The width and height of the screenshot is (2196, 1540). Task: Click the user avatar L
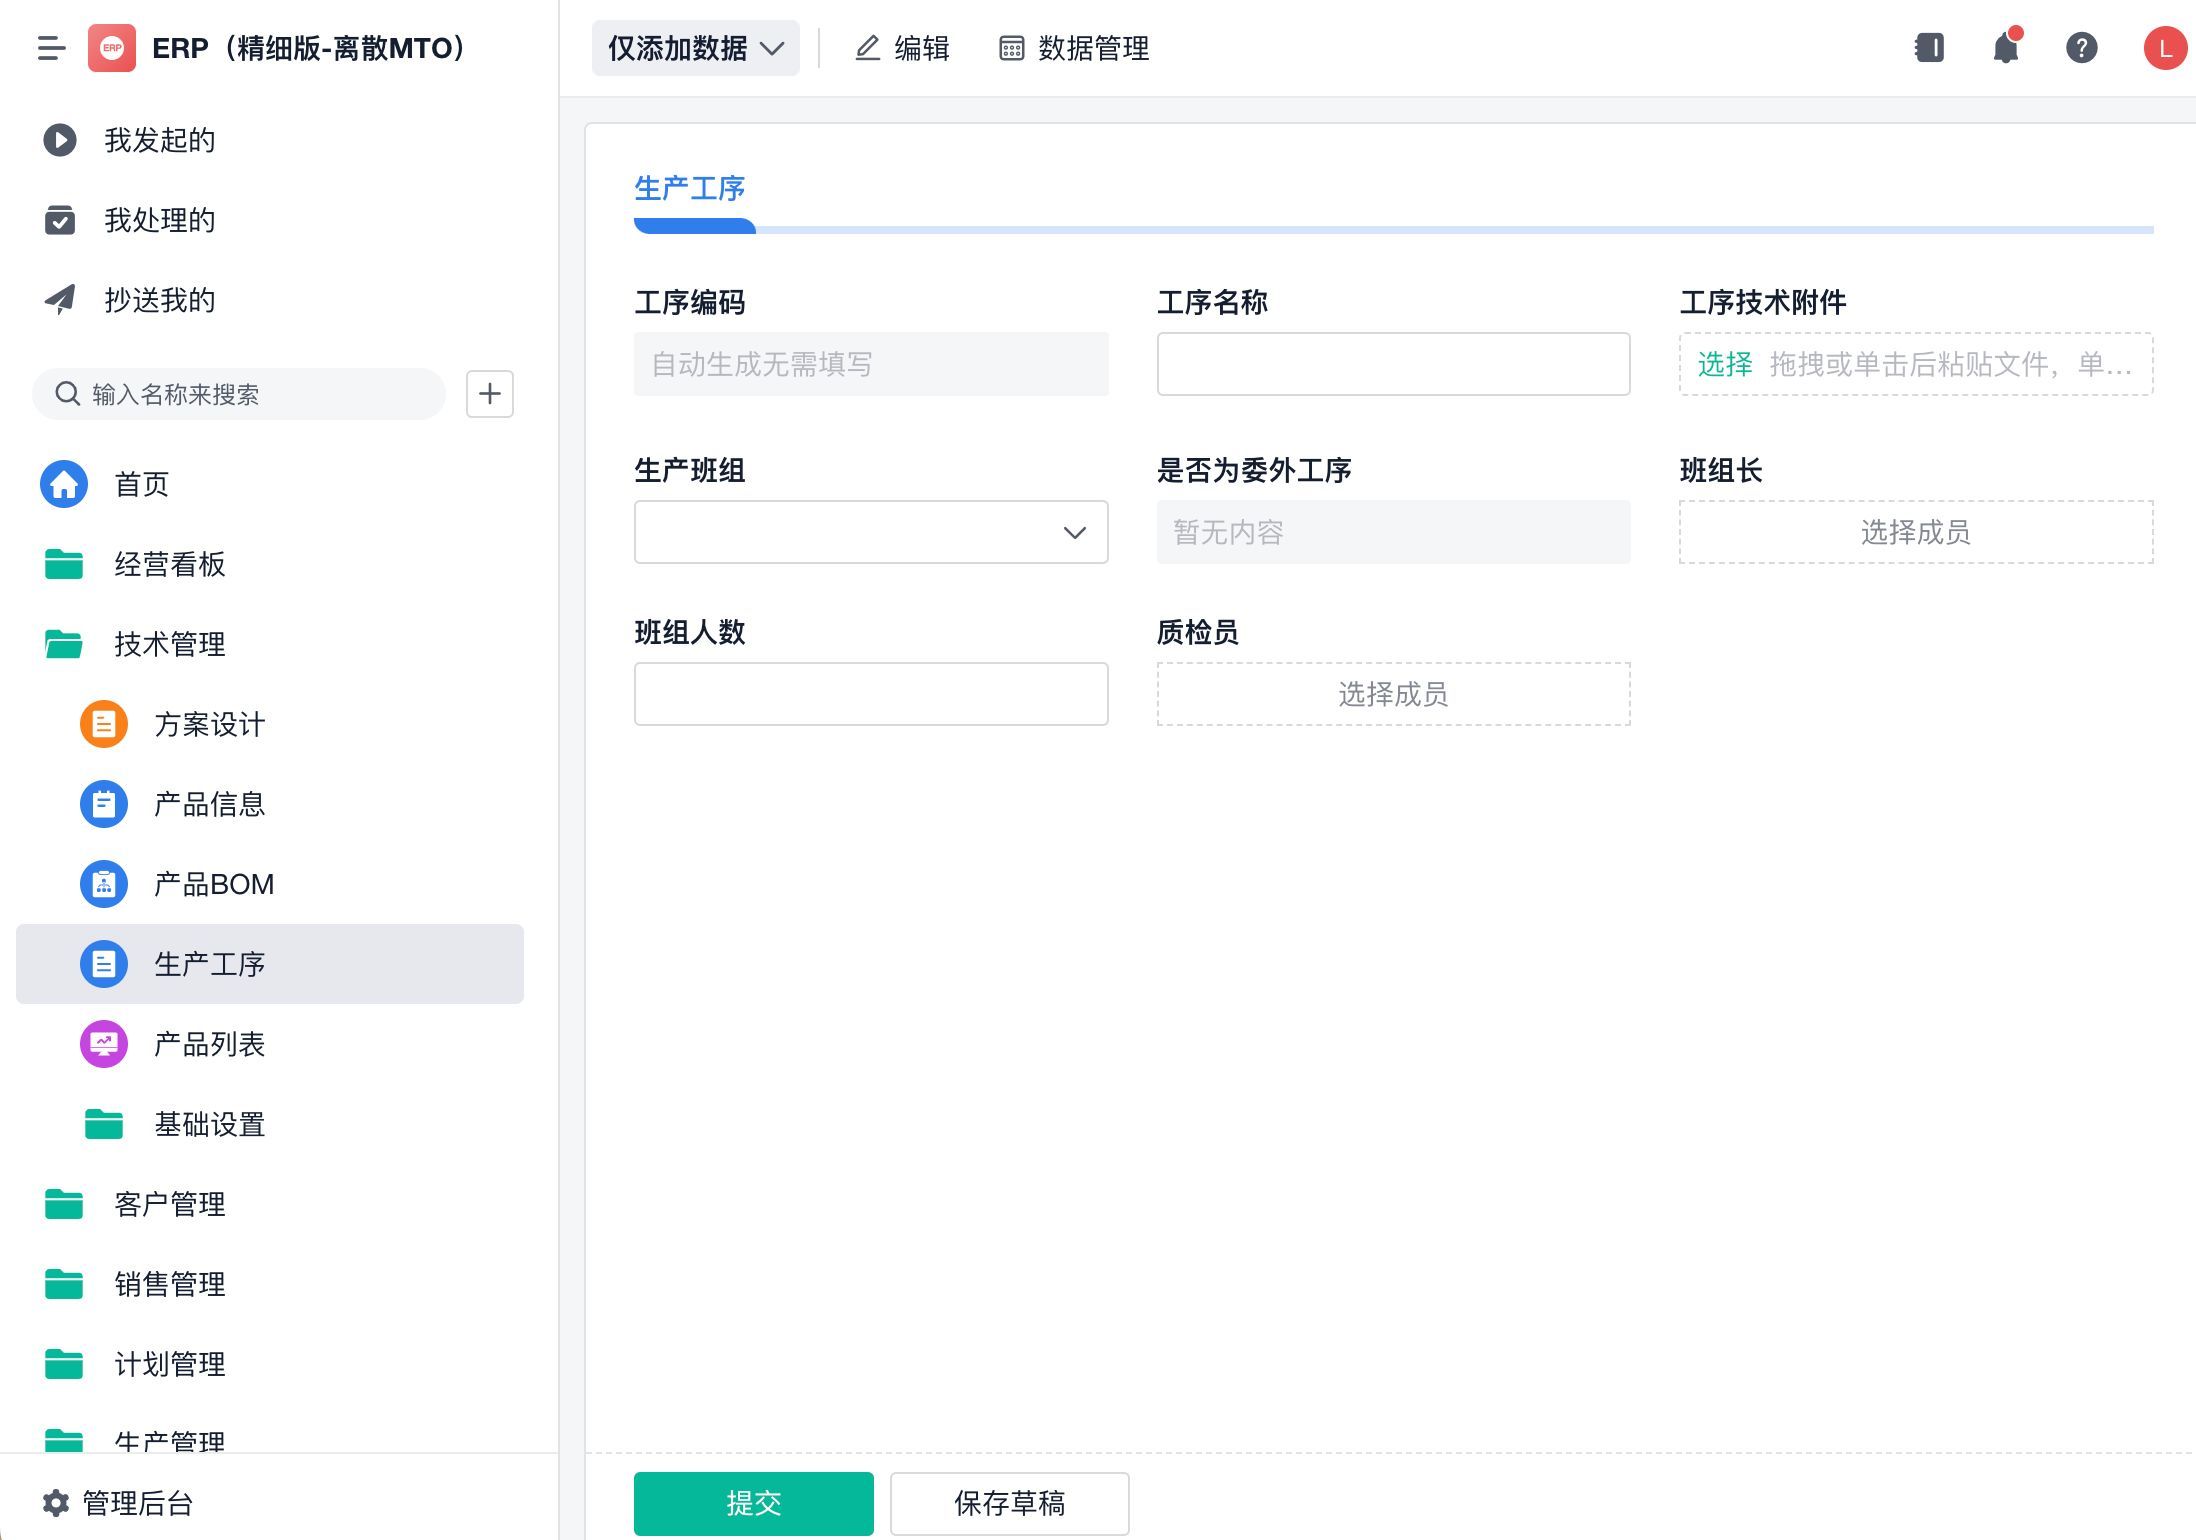pyautogui.click(x=2165, y=48)
